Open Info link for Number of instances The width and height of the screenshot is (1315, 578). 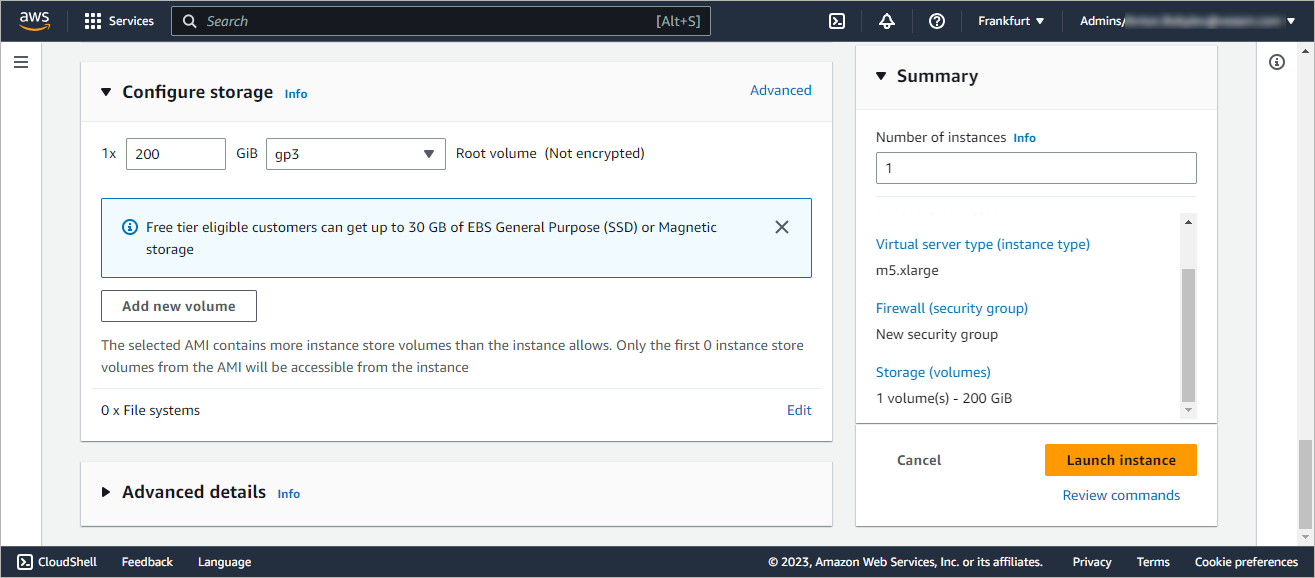click(x=1025, y=138)
